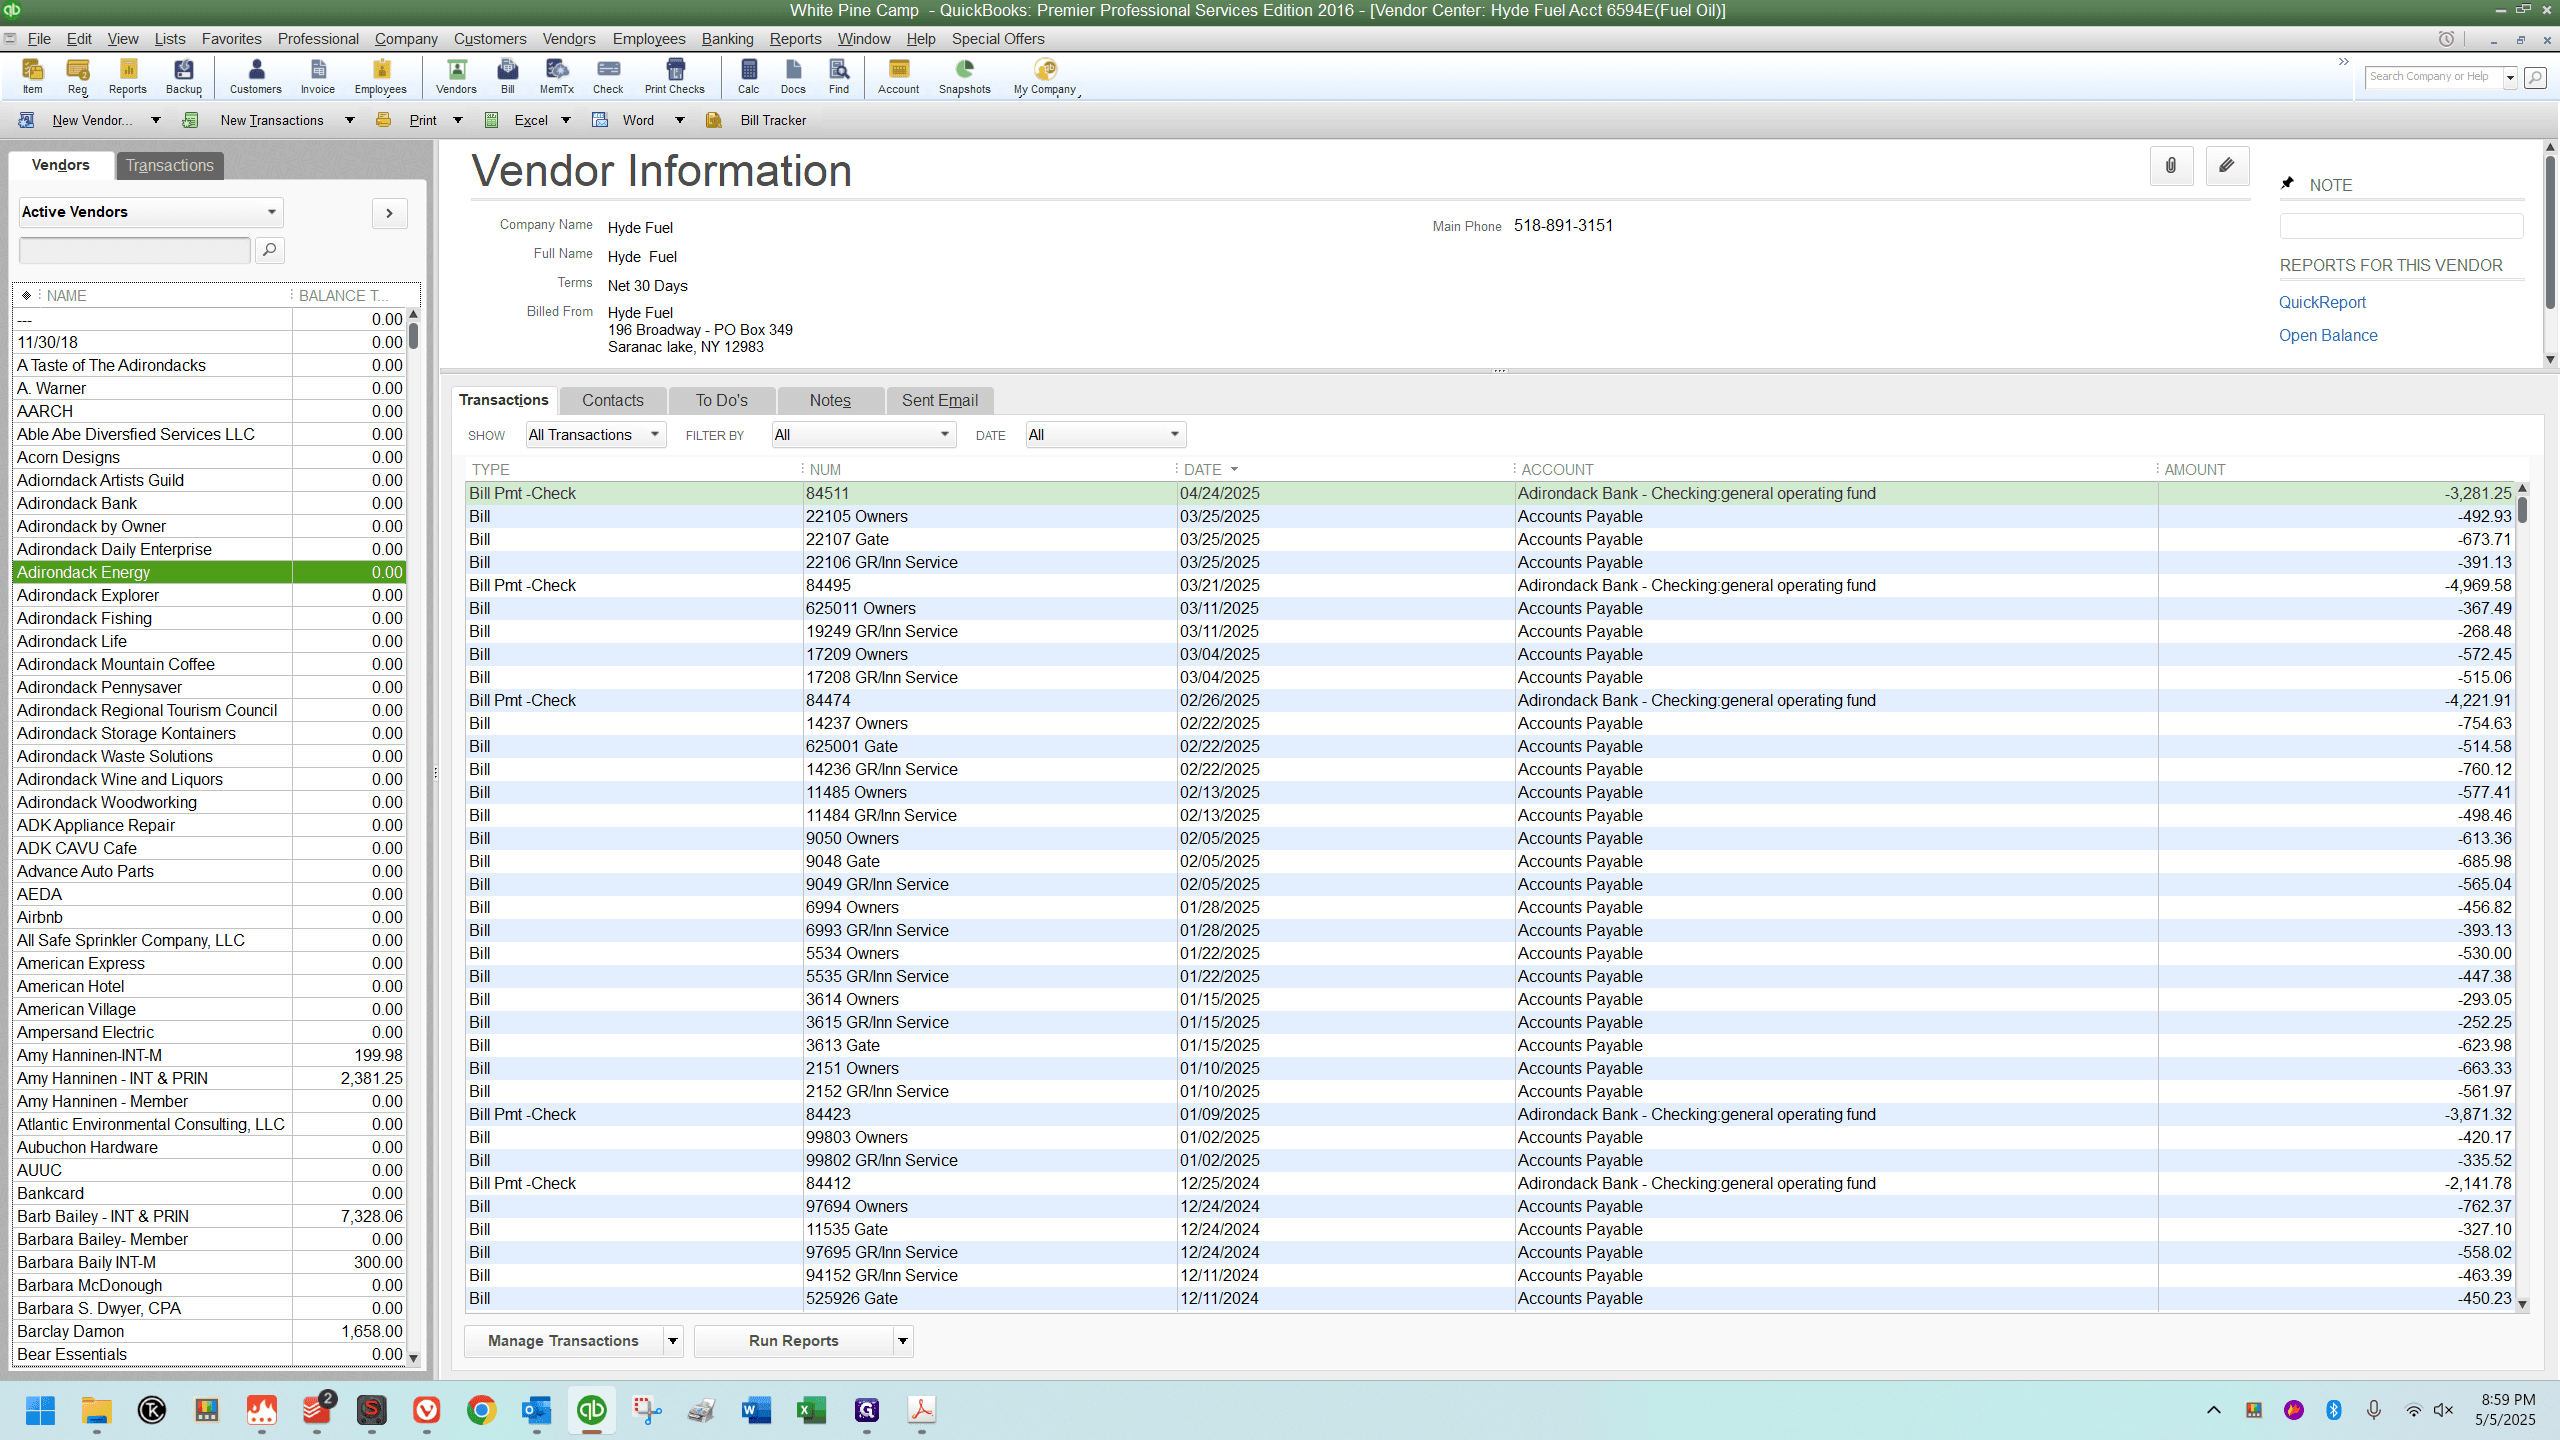Expand the Excel dropdown arrow

566,120
